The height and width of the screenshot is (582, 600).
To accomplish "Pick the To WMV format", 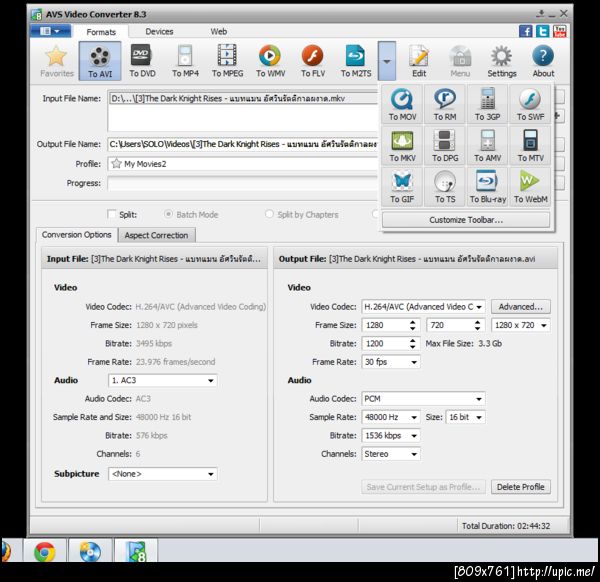I will [271, 61].
